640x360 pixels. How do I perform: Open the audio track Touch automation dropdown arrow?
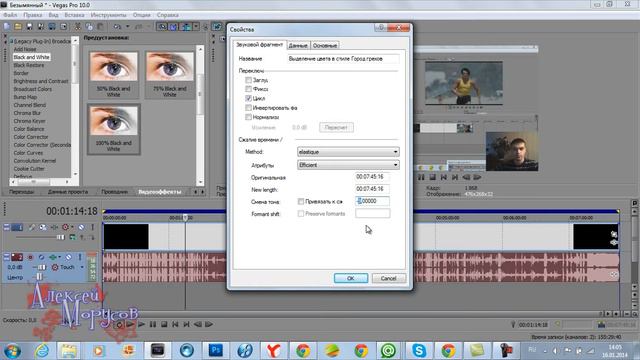point(82,267)
